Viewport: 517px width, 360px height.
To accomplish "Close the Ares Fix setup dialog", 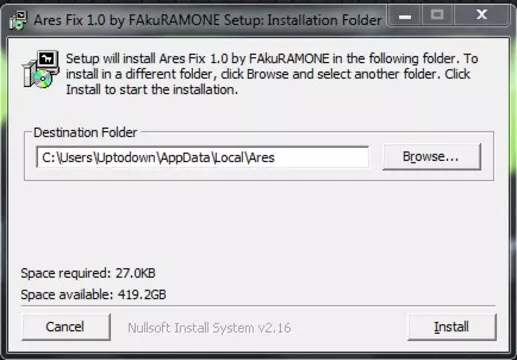I will click(x=481, y=16).
